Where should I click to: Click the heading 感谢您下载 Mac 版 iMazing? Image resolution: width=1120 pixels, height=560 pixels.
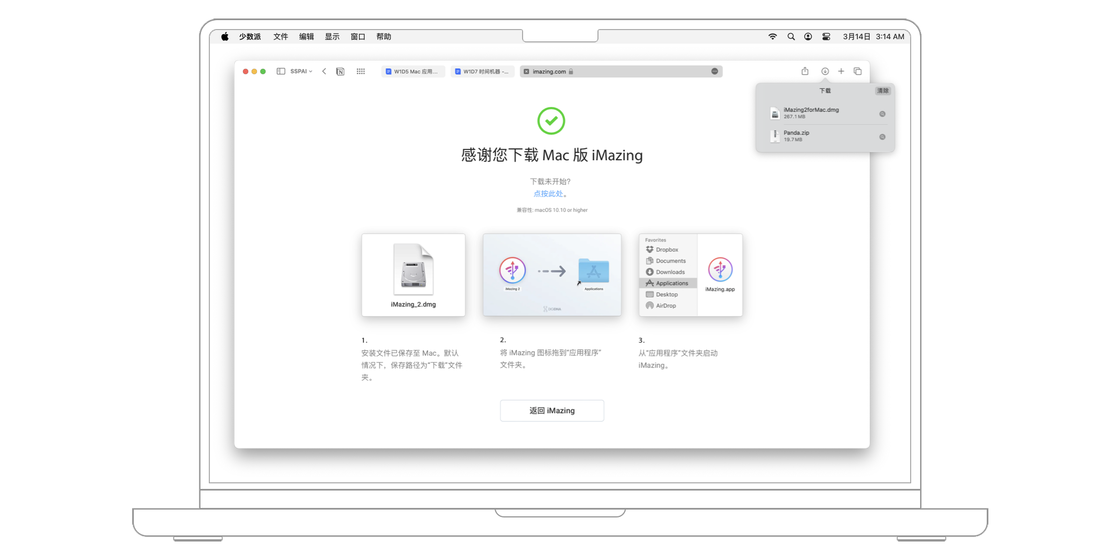pyautogui.click(x=551, y=155)
